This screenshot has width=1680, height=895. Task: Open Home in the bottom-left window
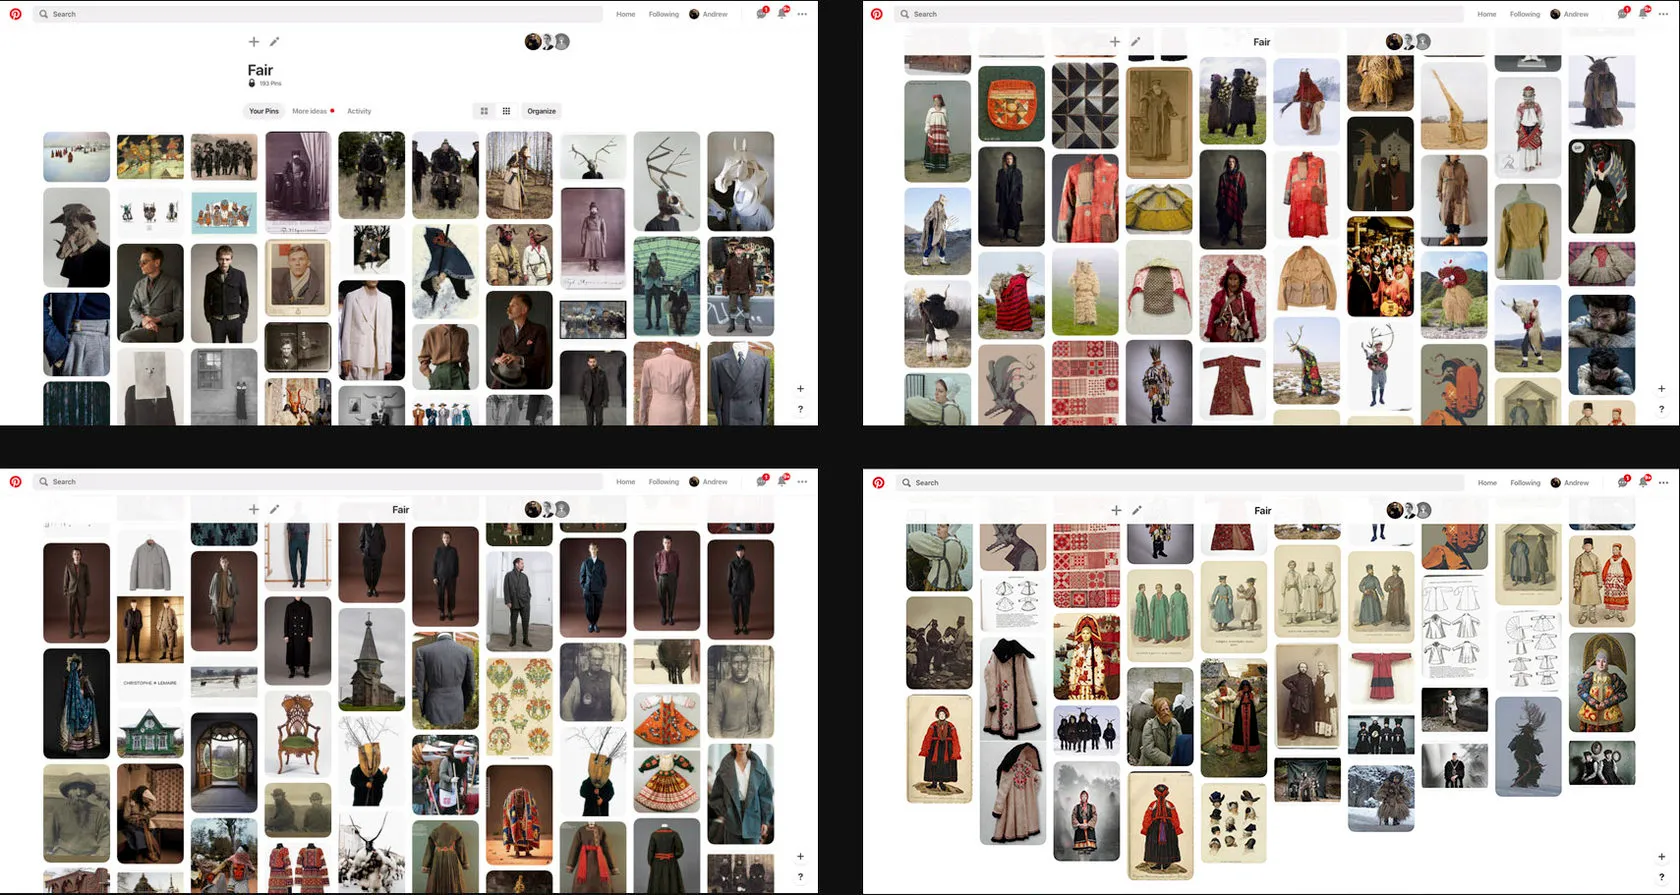pos(626,482)
